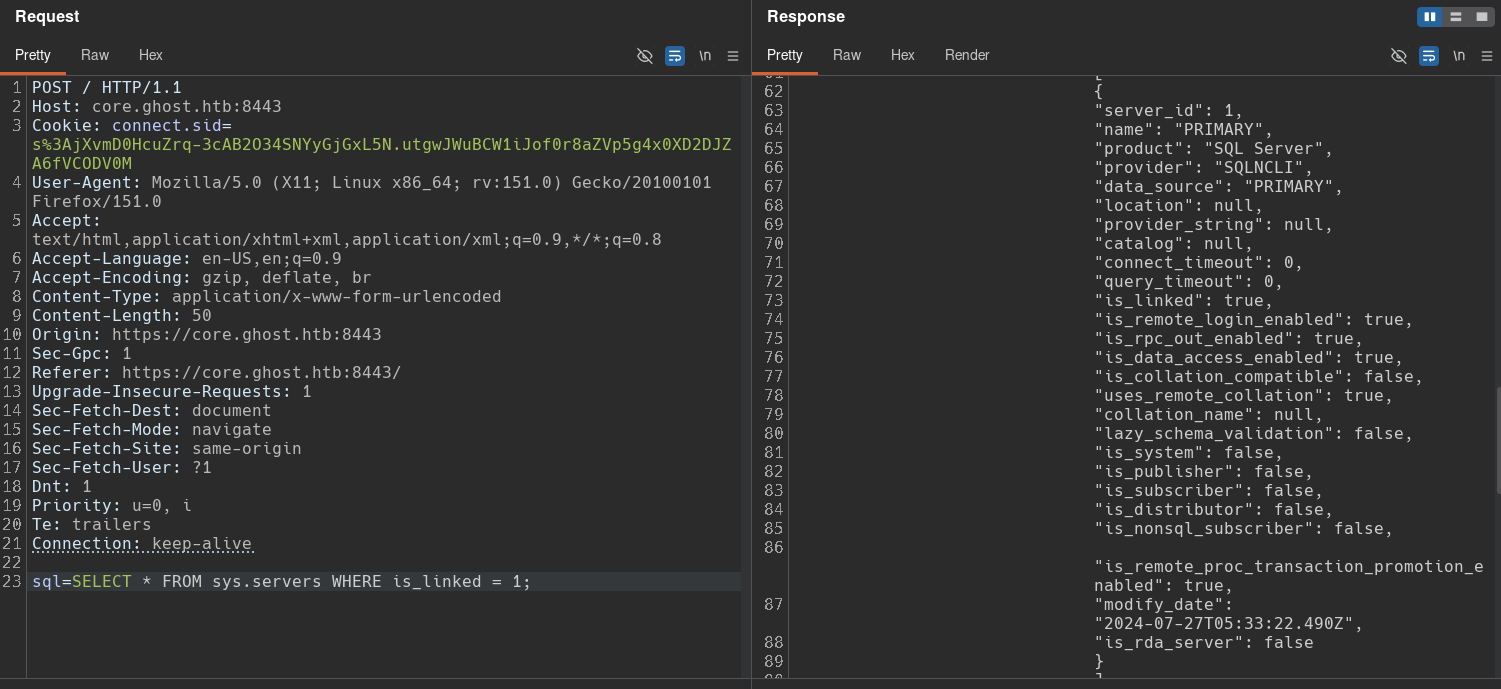Click the 'Request' panel title
Image resolution: width=1501 pixels, height=689 pixels.
coord(47,17)
